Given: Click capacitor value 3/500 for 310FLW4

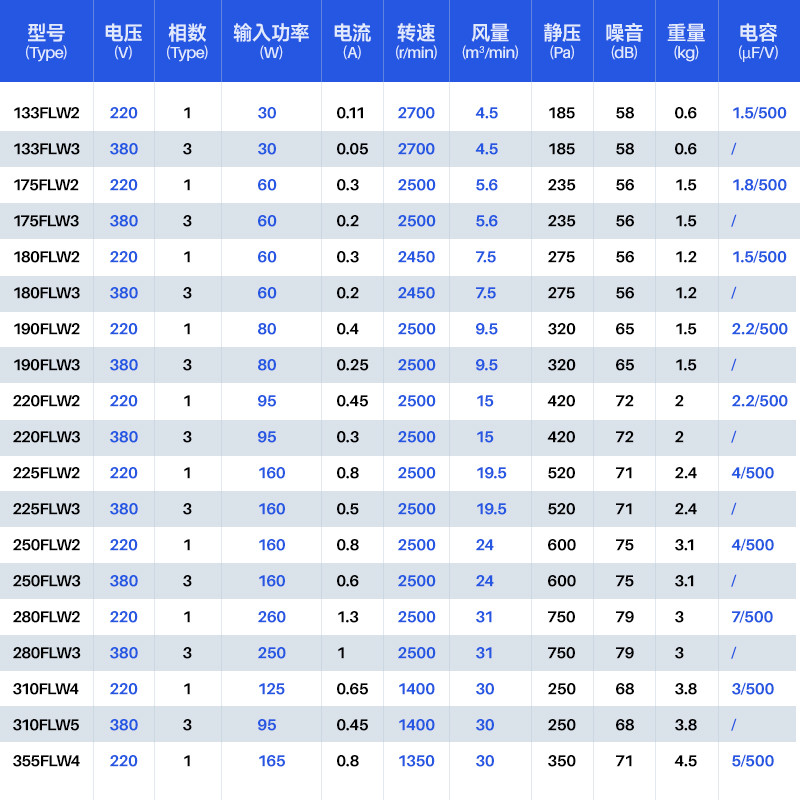Looking at the screenshot, I should tap(753, 689).
